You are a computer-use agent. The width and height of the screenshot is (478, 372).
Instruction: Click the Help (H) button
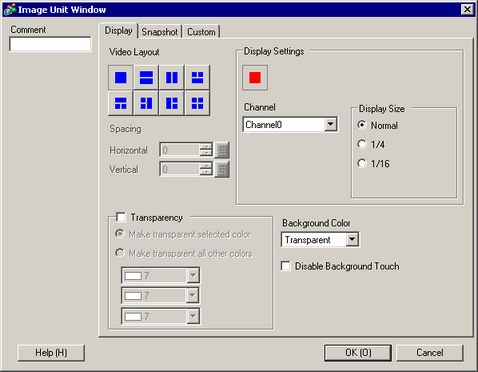(51, 353)
